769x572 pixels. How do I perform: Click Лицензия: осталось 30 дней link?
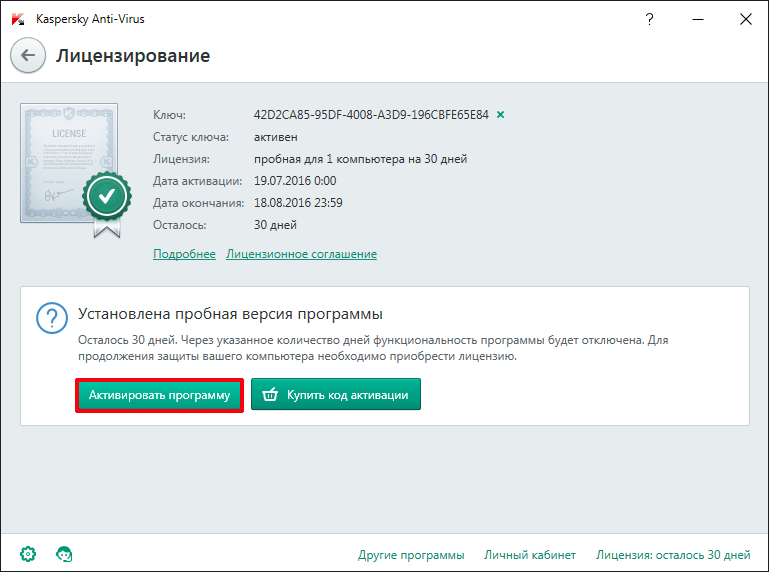673,555
